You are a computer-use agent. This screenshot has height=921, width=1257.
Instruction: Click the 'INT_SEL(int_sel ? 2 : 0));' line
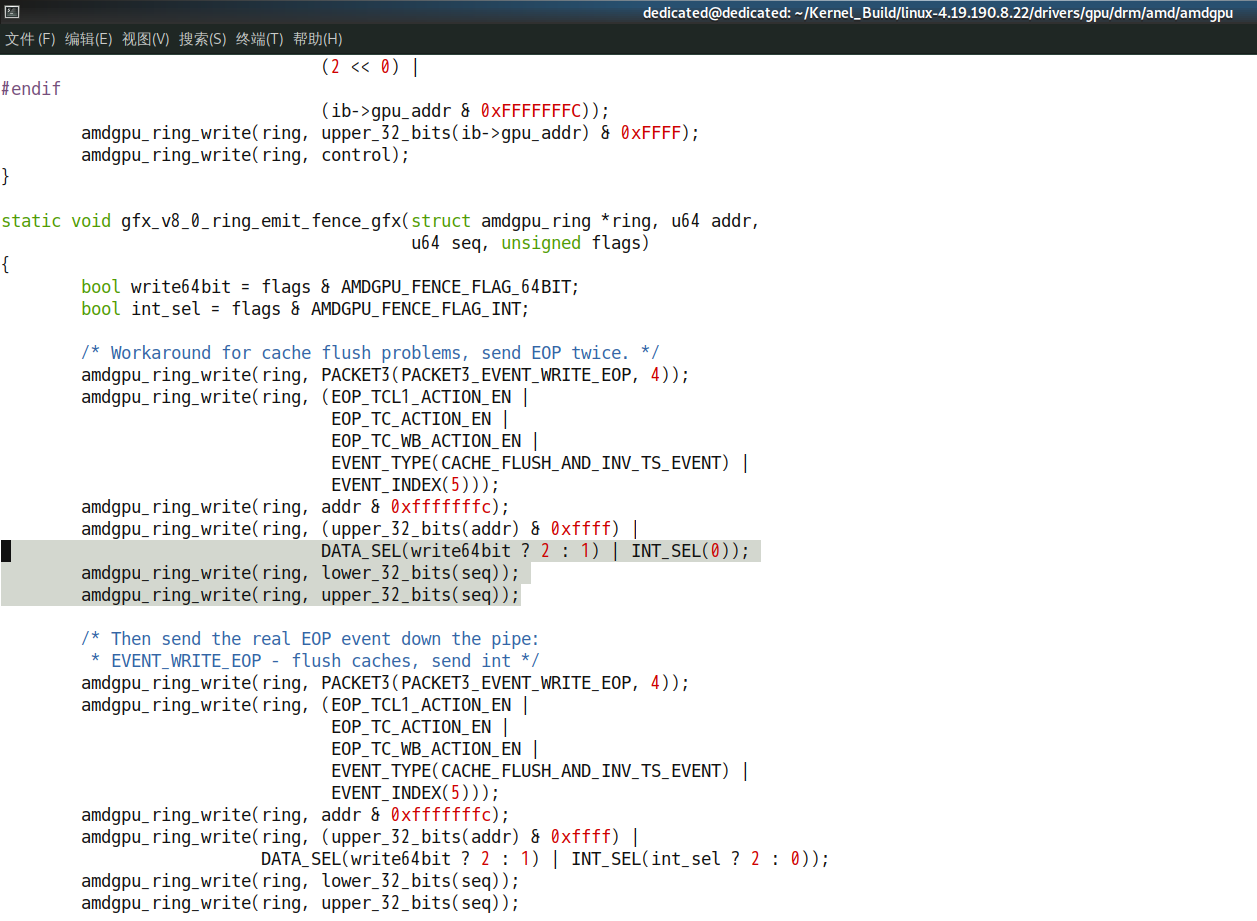[x=545, y=859]
